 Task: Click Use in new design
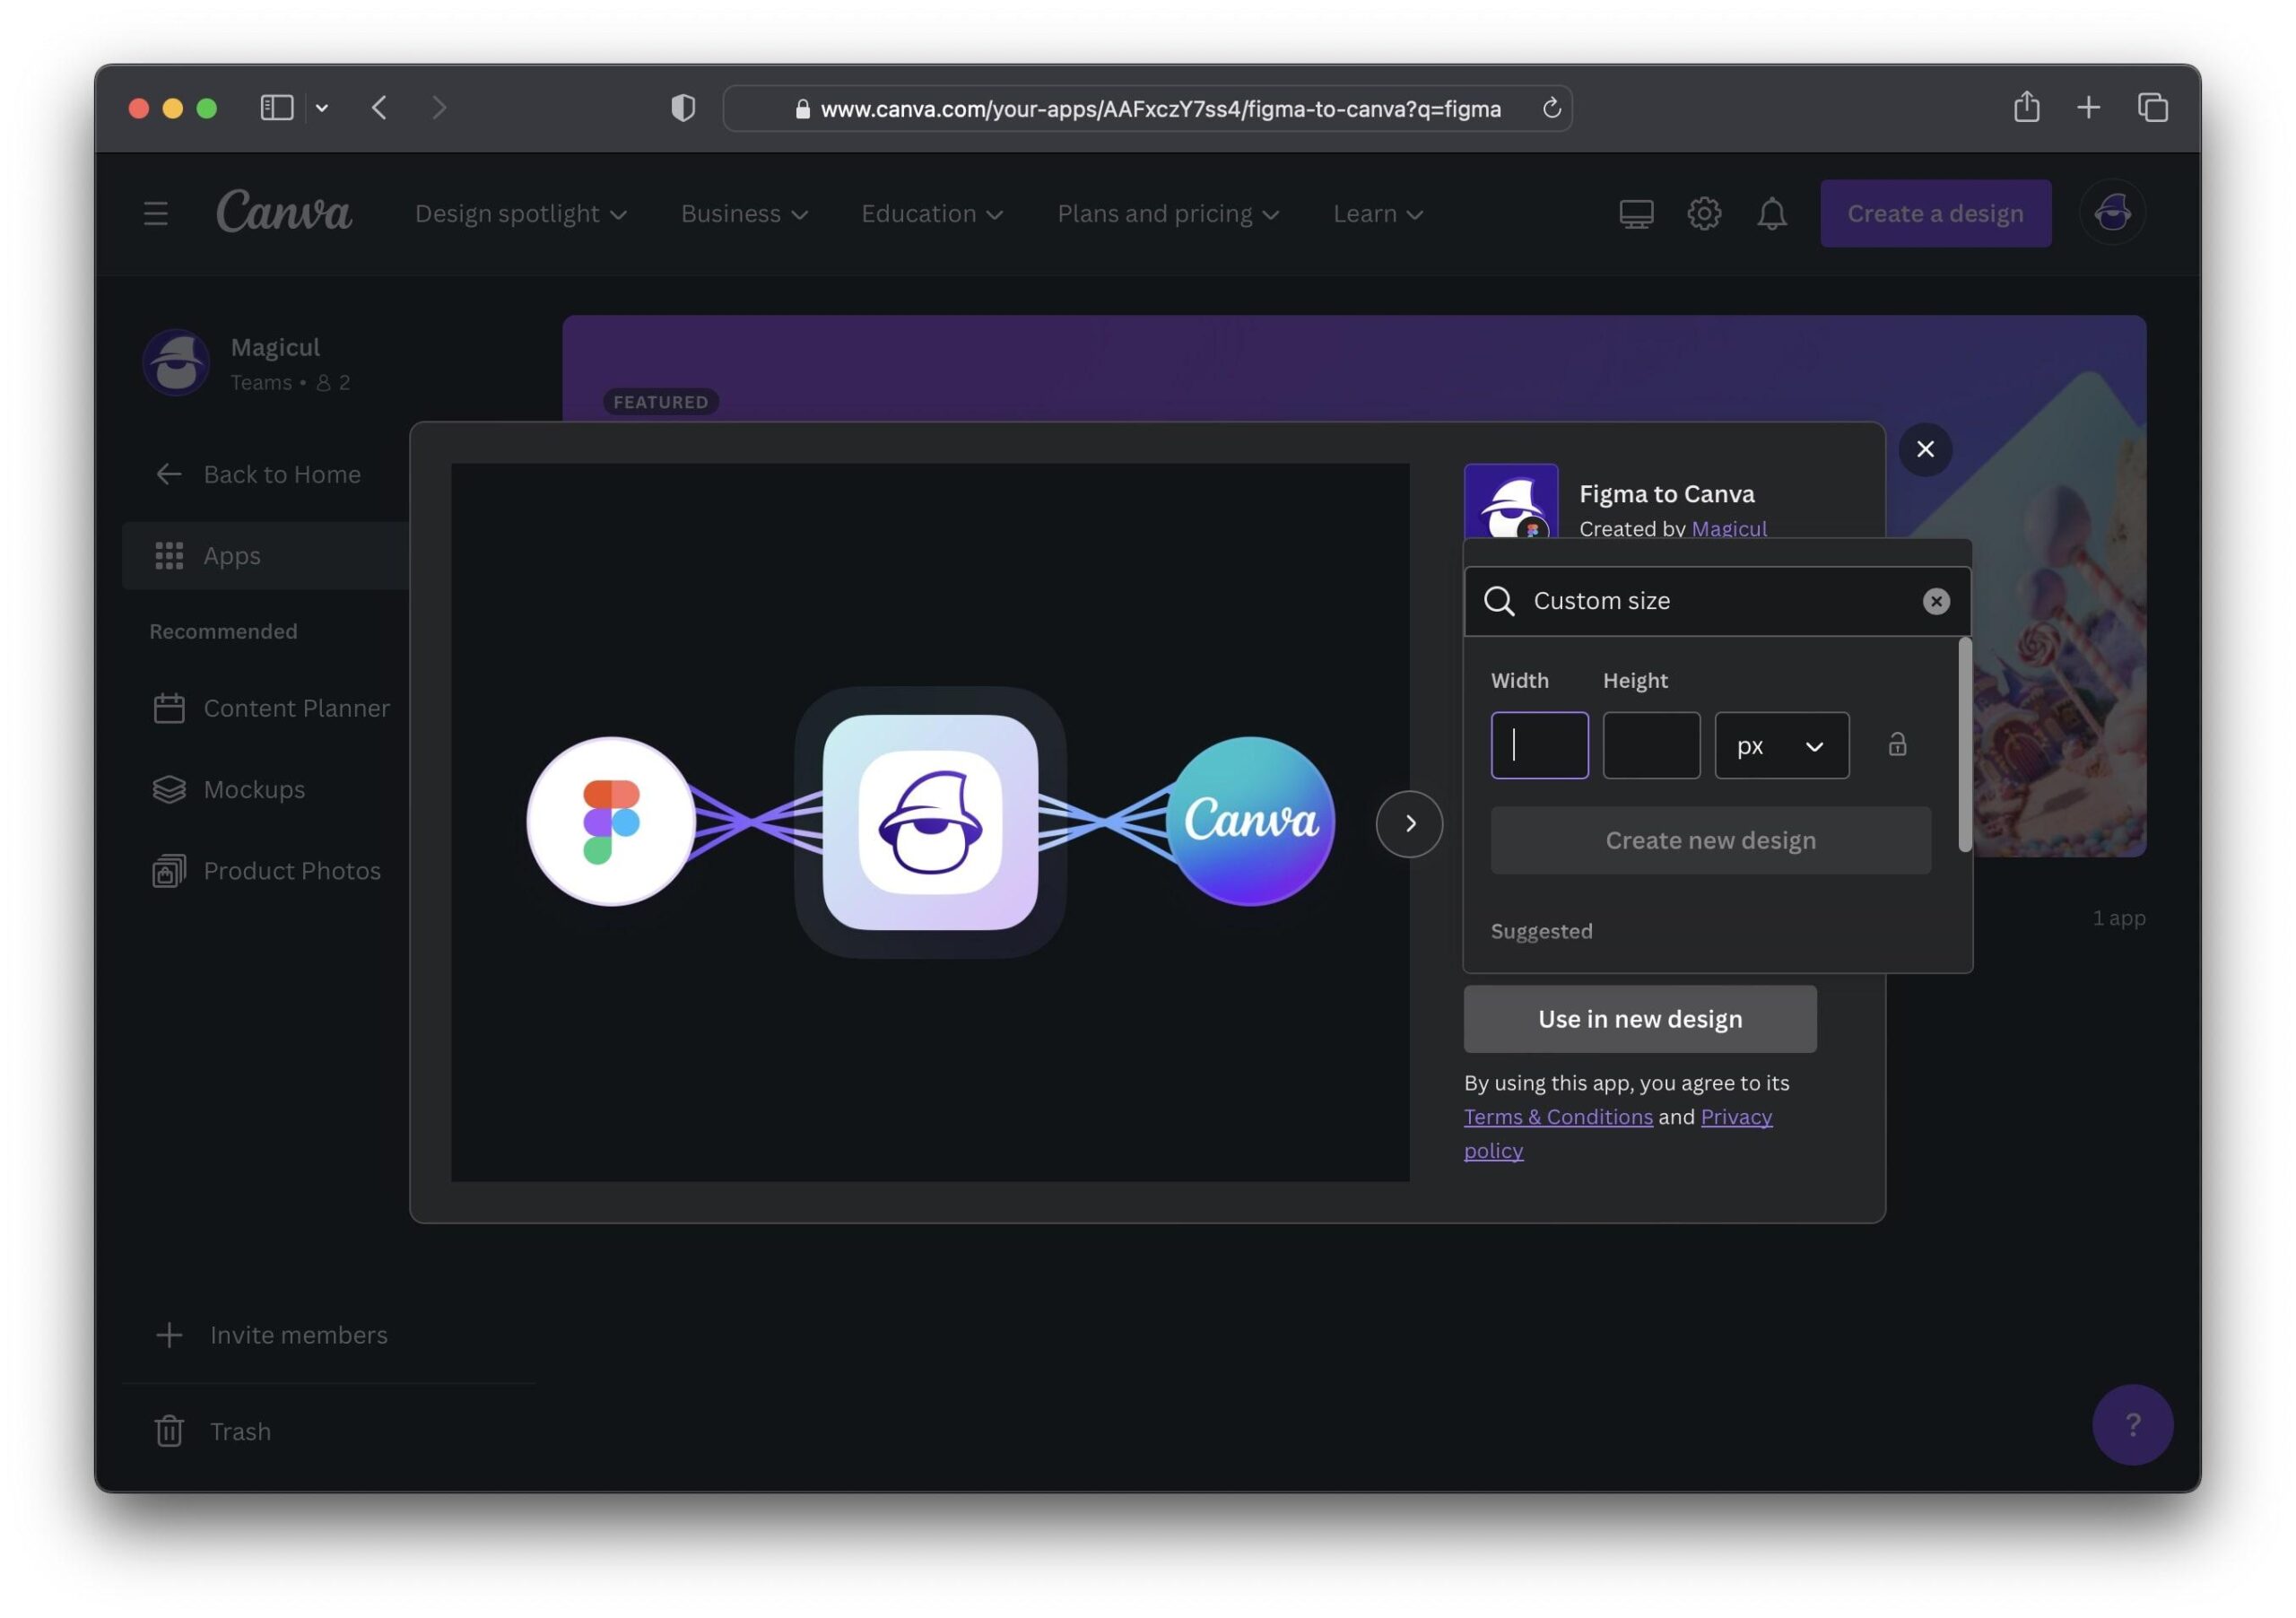coord(1639,1018)
